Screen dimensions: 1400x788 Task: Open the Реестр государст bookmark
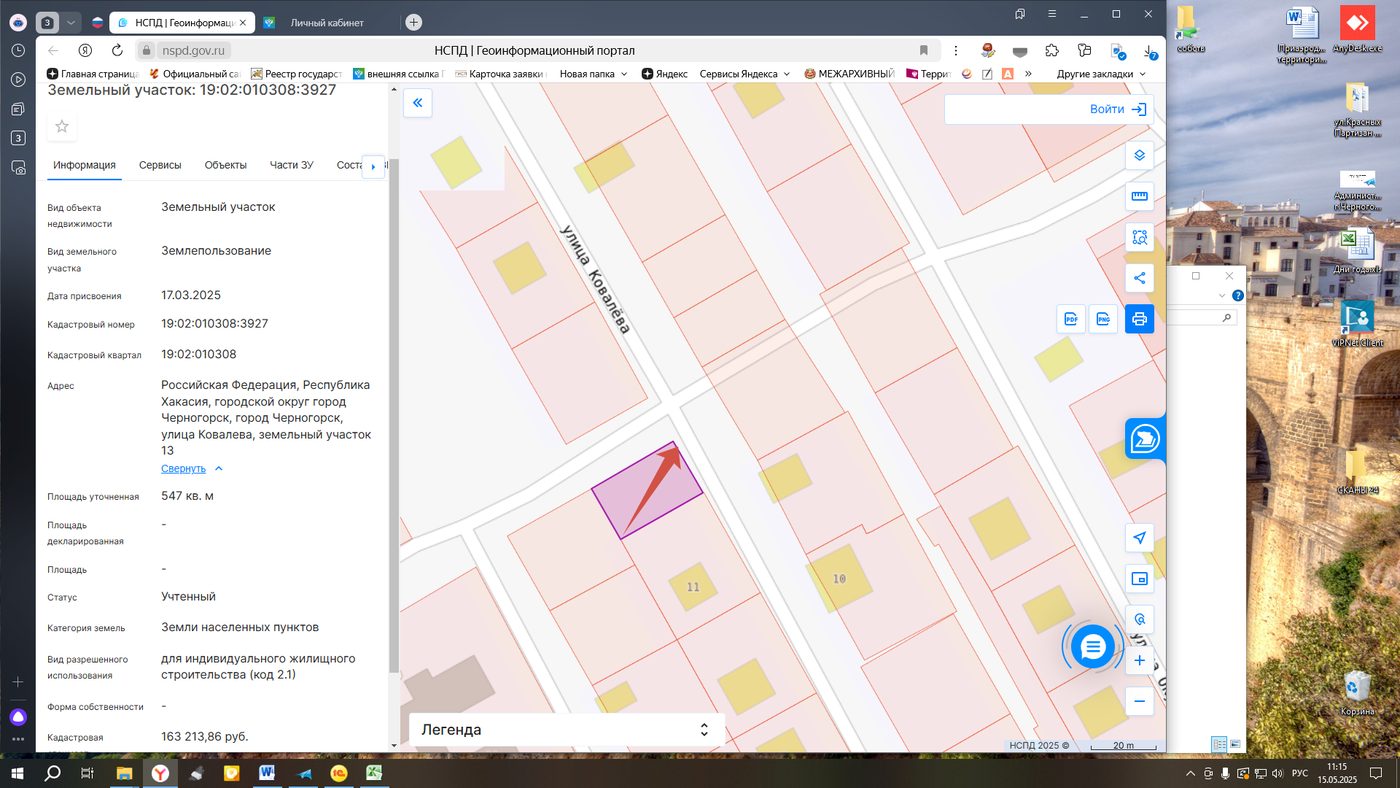point(296,73)
